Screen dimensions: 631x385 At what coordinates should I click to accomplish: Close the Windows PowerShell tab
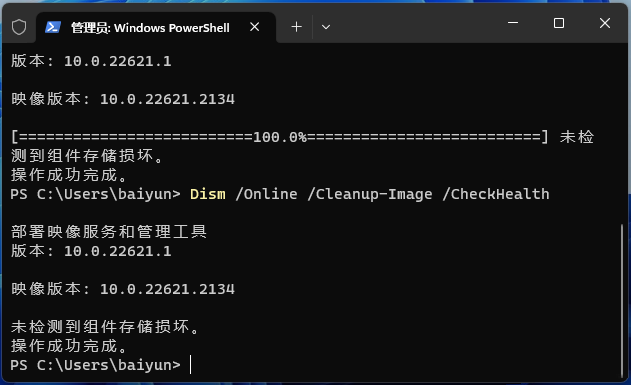point(254,27)
